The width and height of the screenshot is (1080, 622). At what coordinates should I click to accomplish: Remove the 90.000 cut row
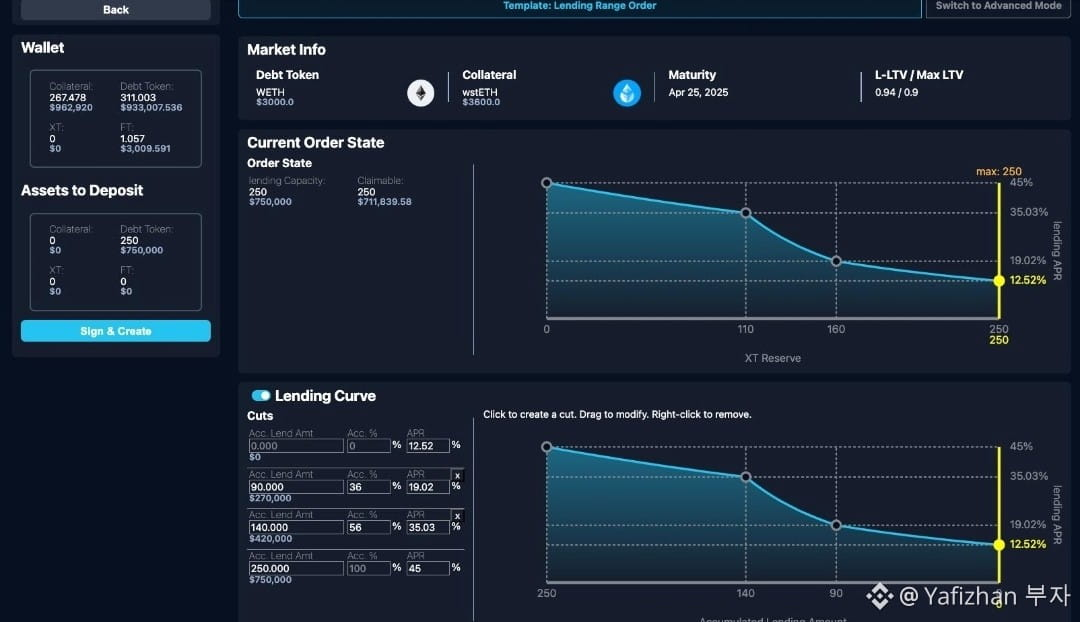[457, 475]
